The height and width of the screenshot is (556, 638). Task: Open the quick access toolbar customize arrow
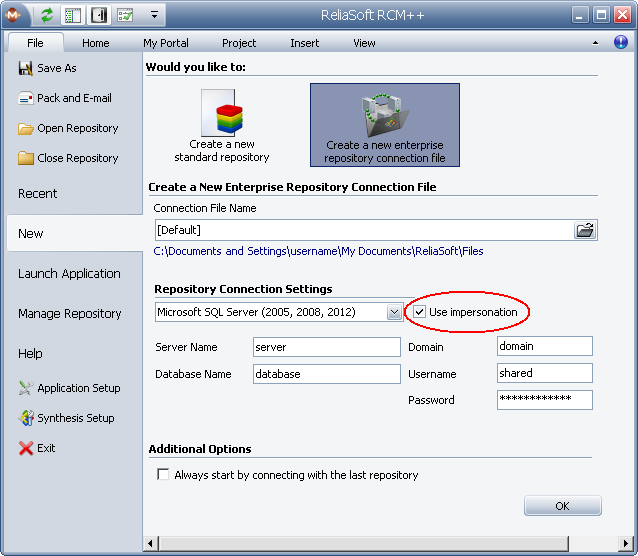(154, 15)
